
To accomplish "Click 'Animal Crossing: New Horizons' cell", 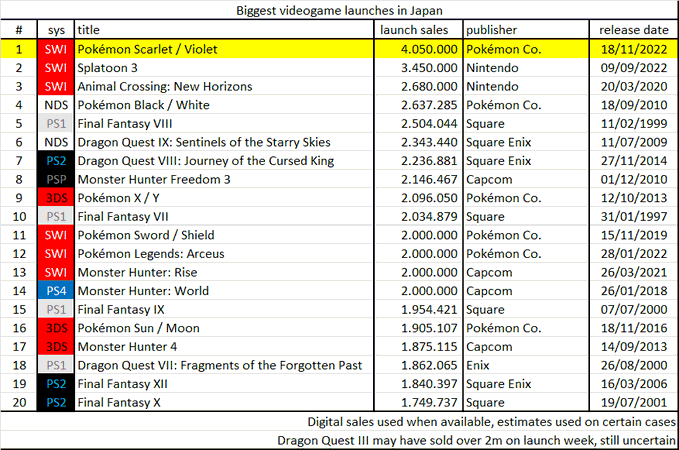I will (165, 86).
